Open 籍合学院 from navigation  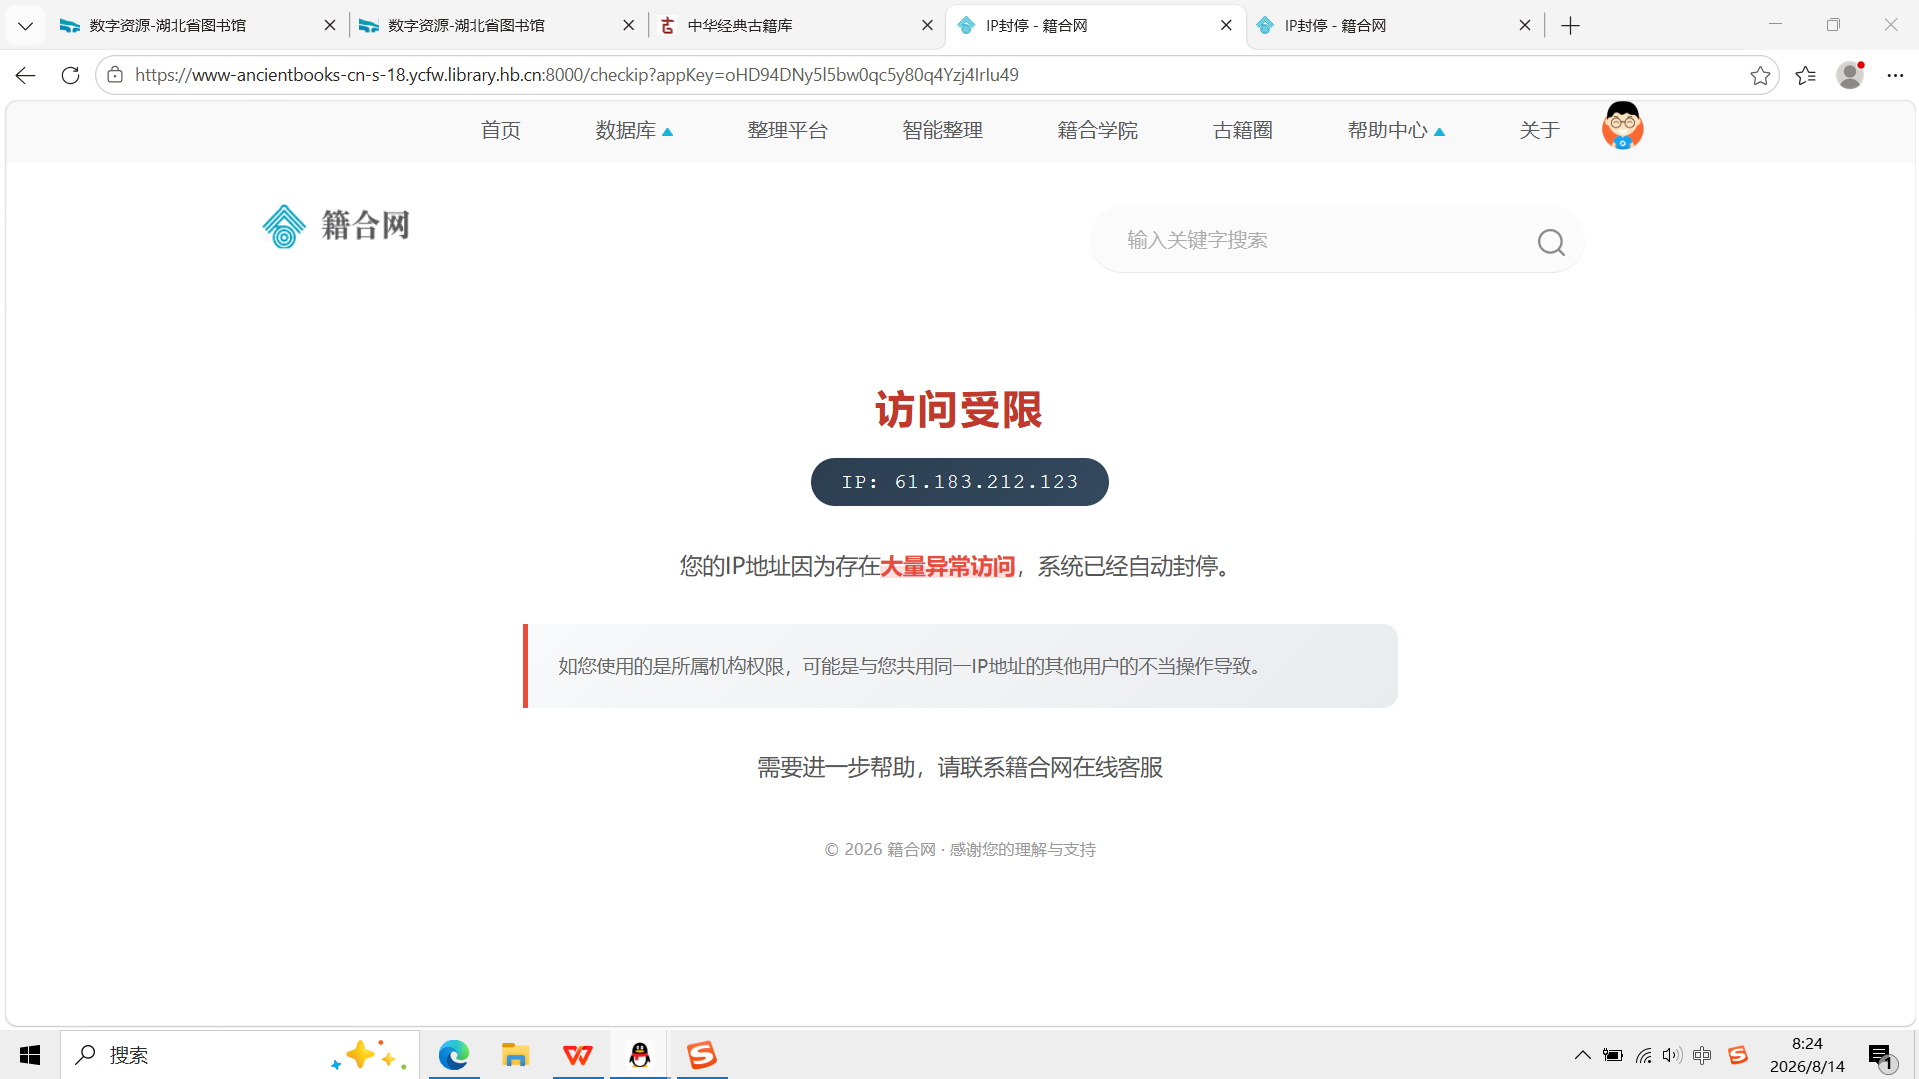[x=1098, y=131]
